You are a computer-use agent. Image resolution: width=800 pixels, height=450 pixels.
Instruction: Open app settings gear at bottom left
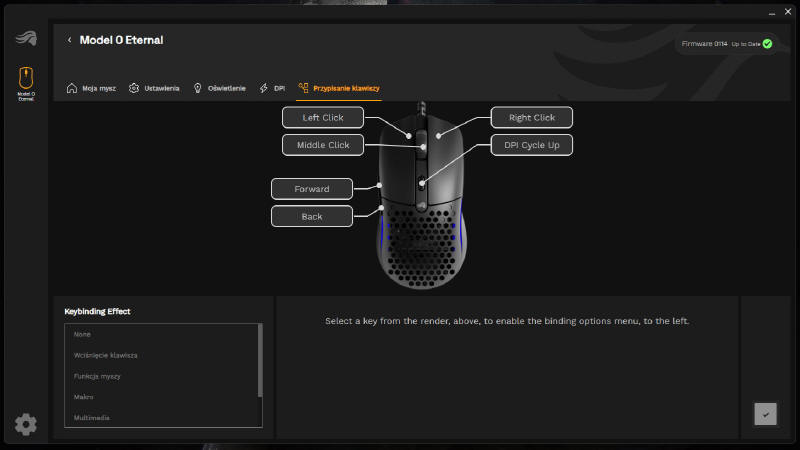(26, 424)
